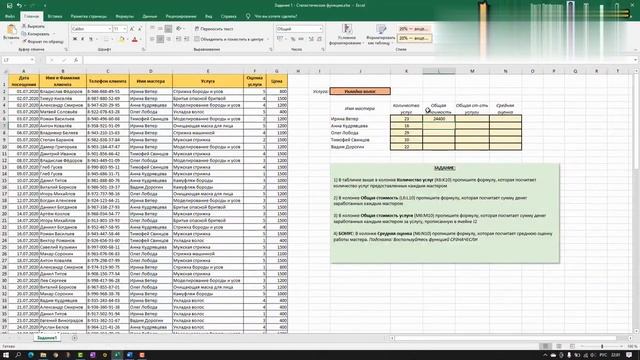The image size is (640, 360).
Task: Open File Explorer from the taskbar
Action: tap(43, 355)
